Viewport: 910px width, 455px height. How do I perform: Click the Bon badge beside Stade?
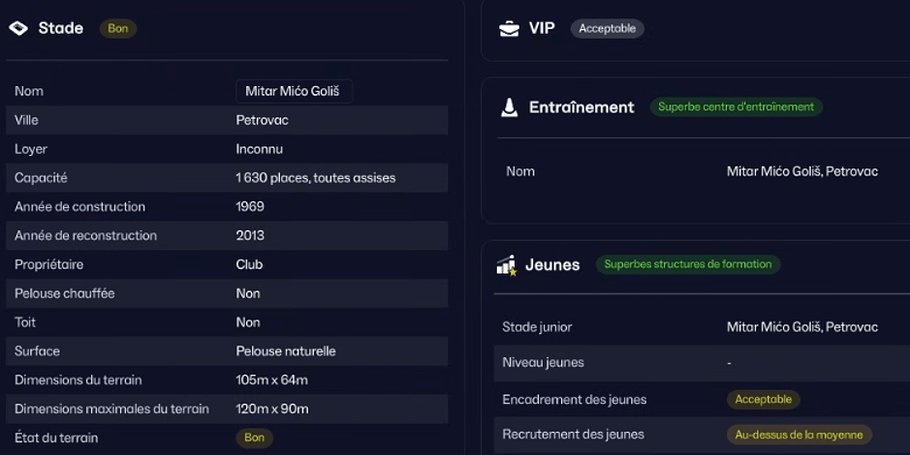tap(118, 28)
